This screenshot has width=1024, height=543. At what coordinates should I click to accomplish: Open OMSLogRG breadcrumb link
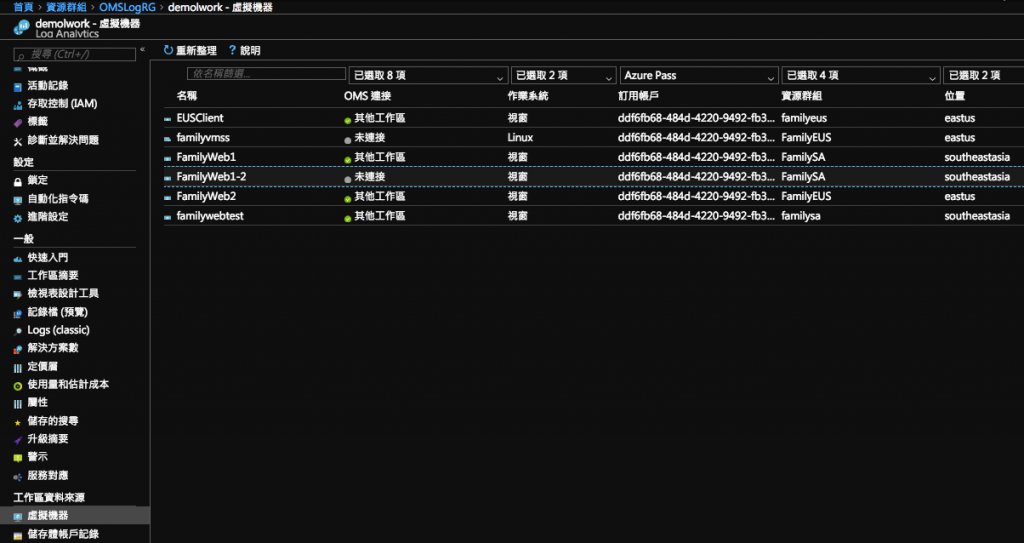[x=127, y=8]
